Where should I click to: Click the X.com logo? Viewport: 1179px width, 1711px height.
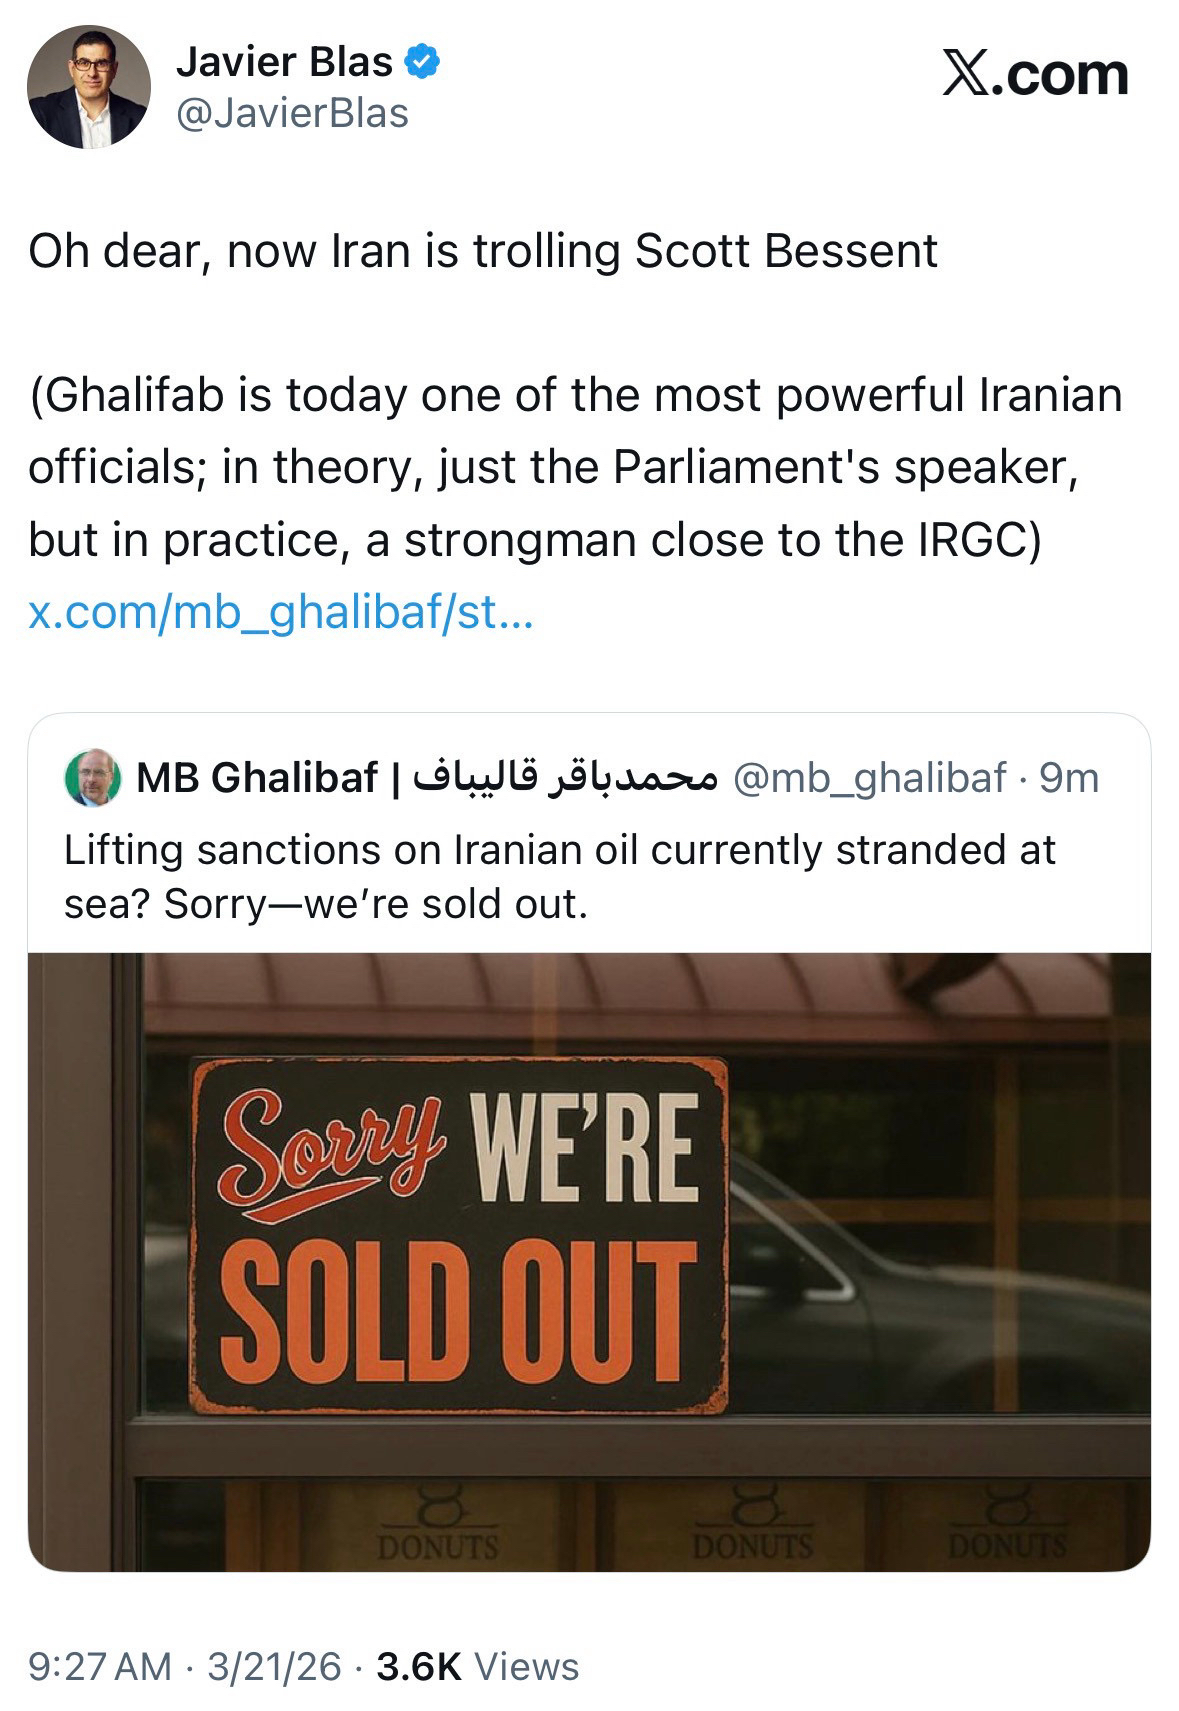click(1034, 75)
